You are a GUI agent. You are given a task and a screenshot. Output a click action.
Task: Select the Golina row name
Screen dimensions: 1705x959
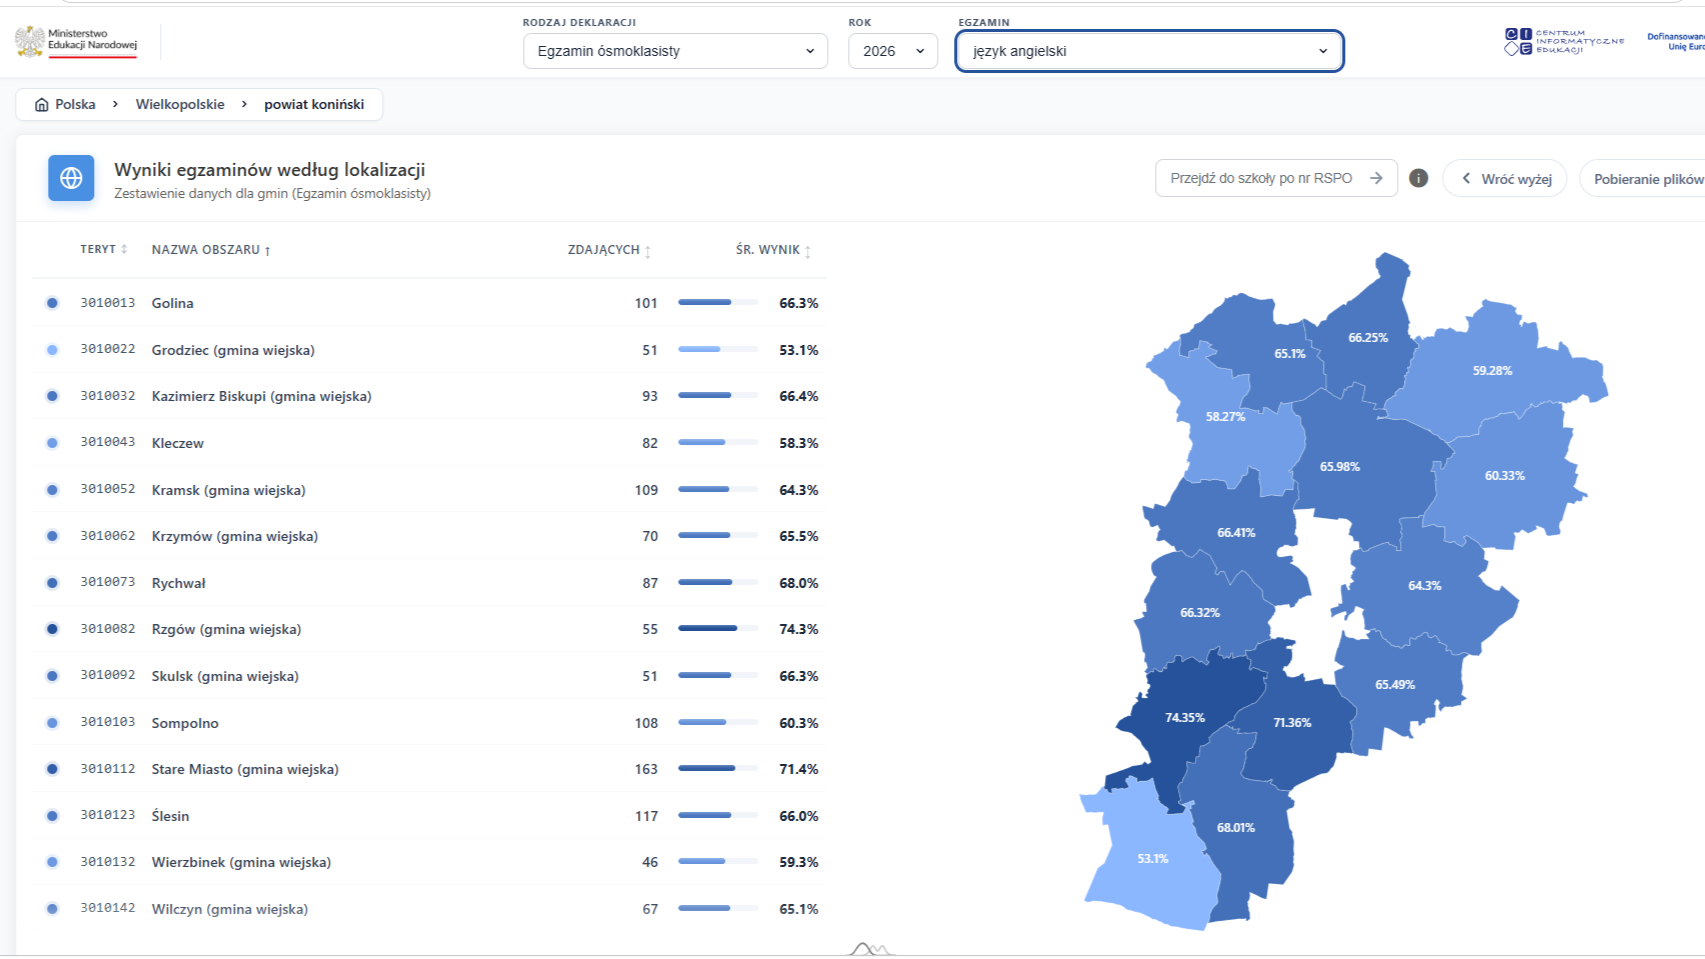pos(173,303)
